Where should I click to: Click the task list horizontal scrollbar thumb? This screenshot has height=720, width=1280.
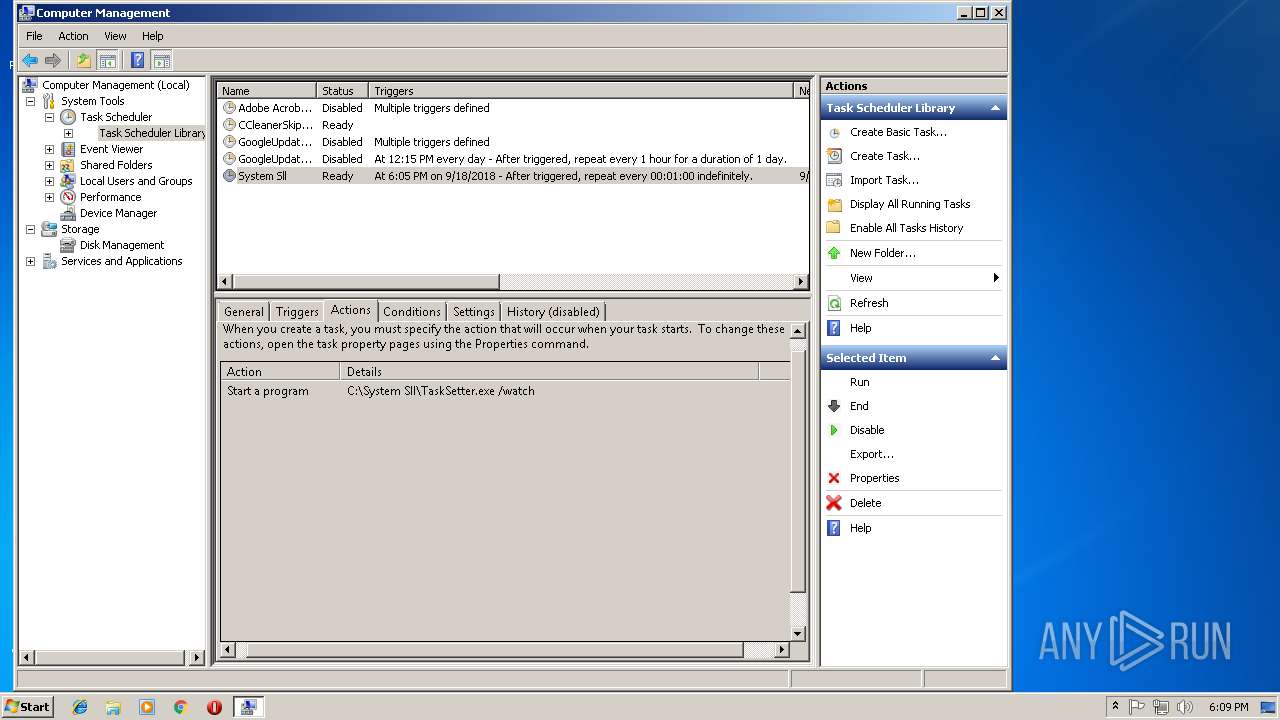(x=365, y=282)
